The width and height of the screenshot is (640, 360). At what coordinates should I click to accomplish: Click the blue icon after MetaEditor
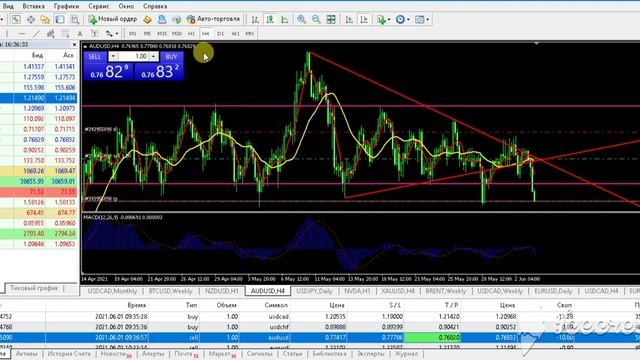[x=162, y=19]
